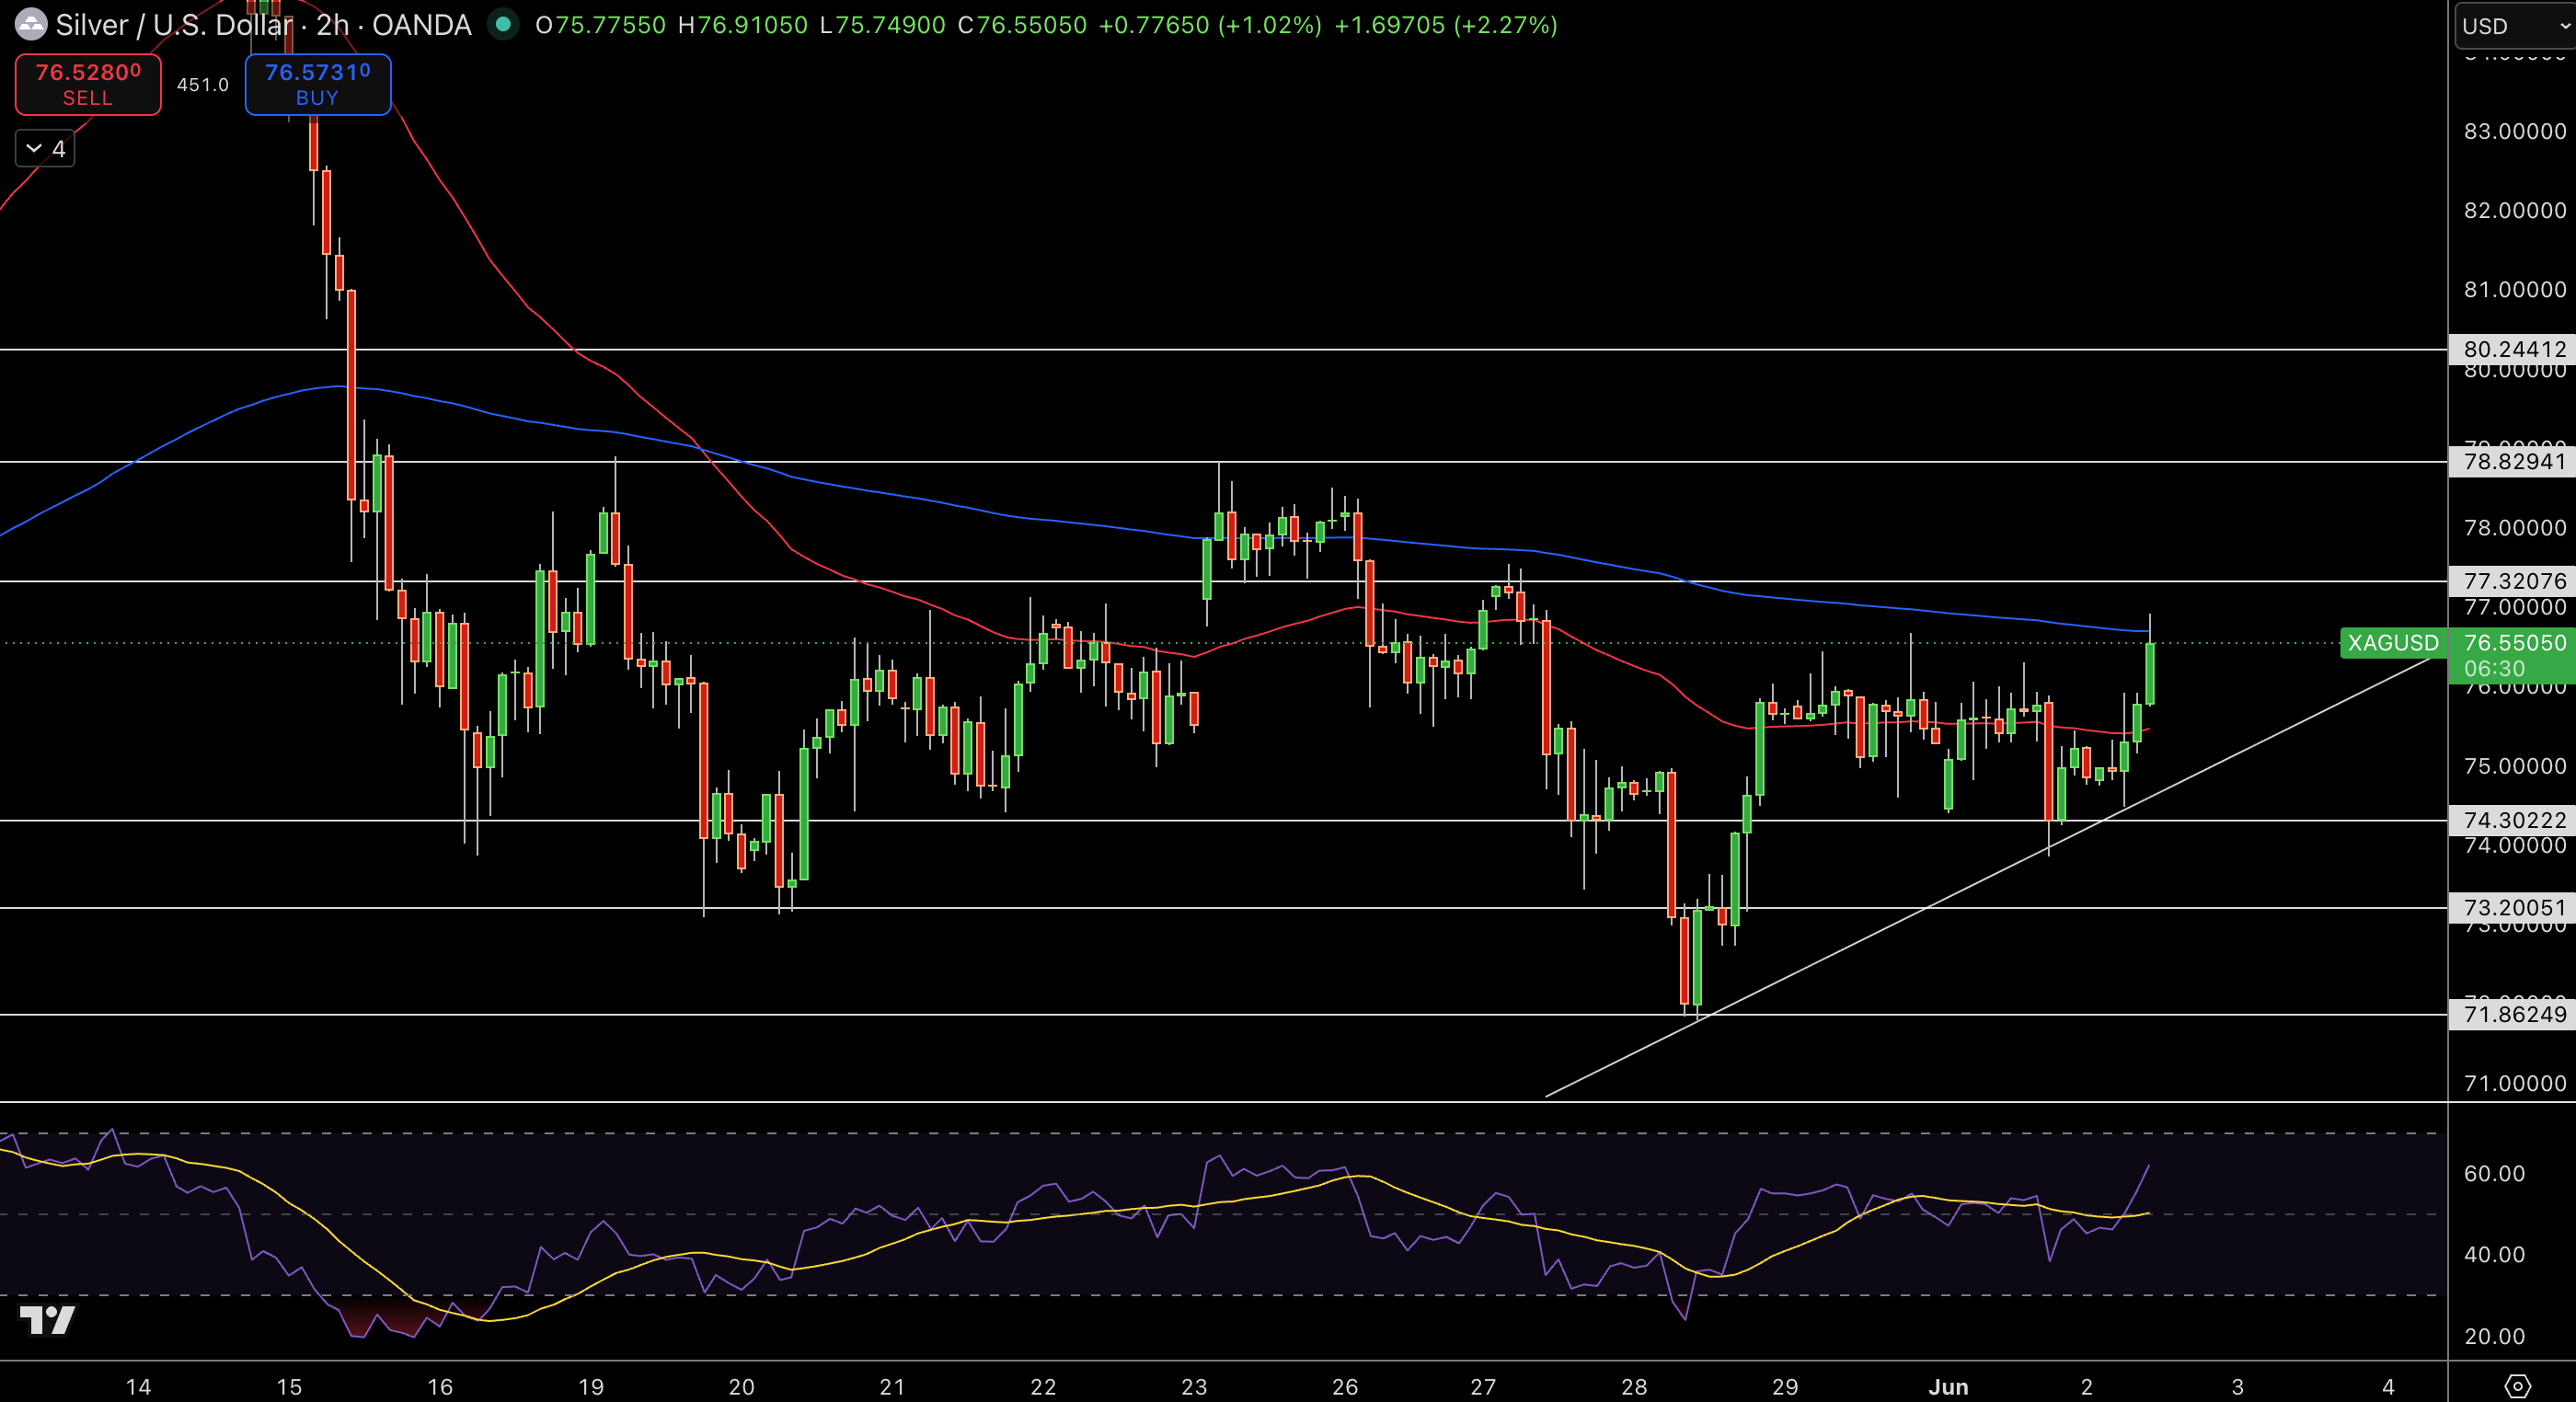Click the C76.55050 close value
2576x1402 pixels.
pos(1022,25)
